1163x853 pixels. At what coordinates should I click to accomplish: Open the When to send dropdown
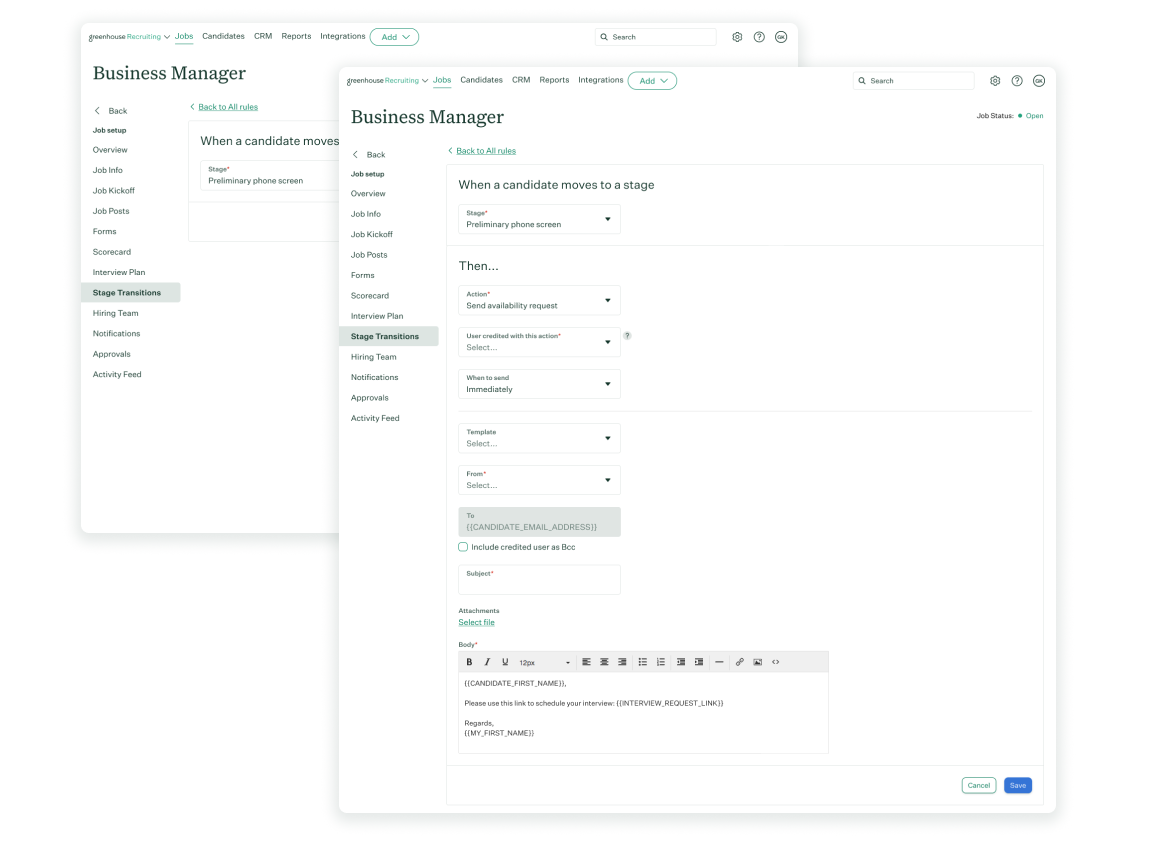(x=539, y=383)
